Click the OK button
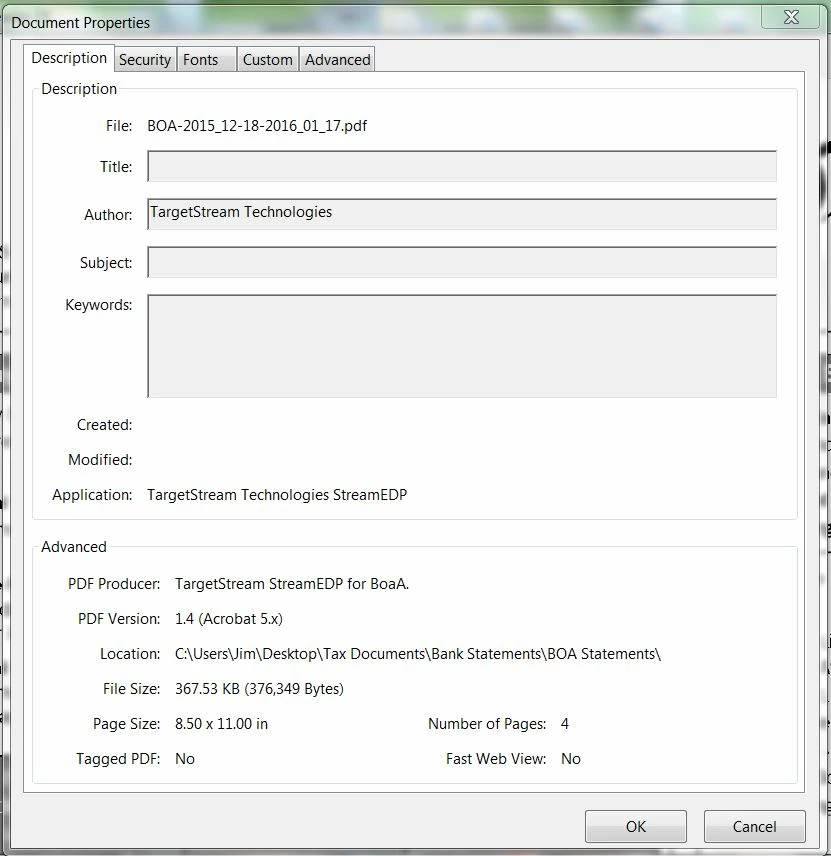This screenshot has width=831, height=856. pyautogui.click(x=636, y=827)
